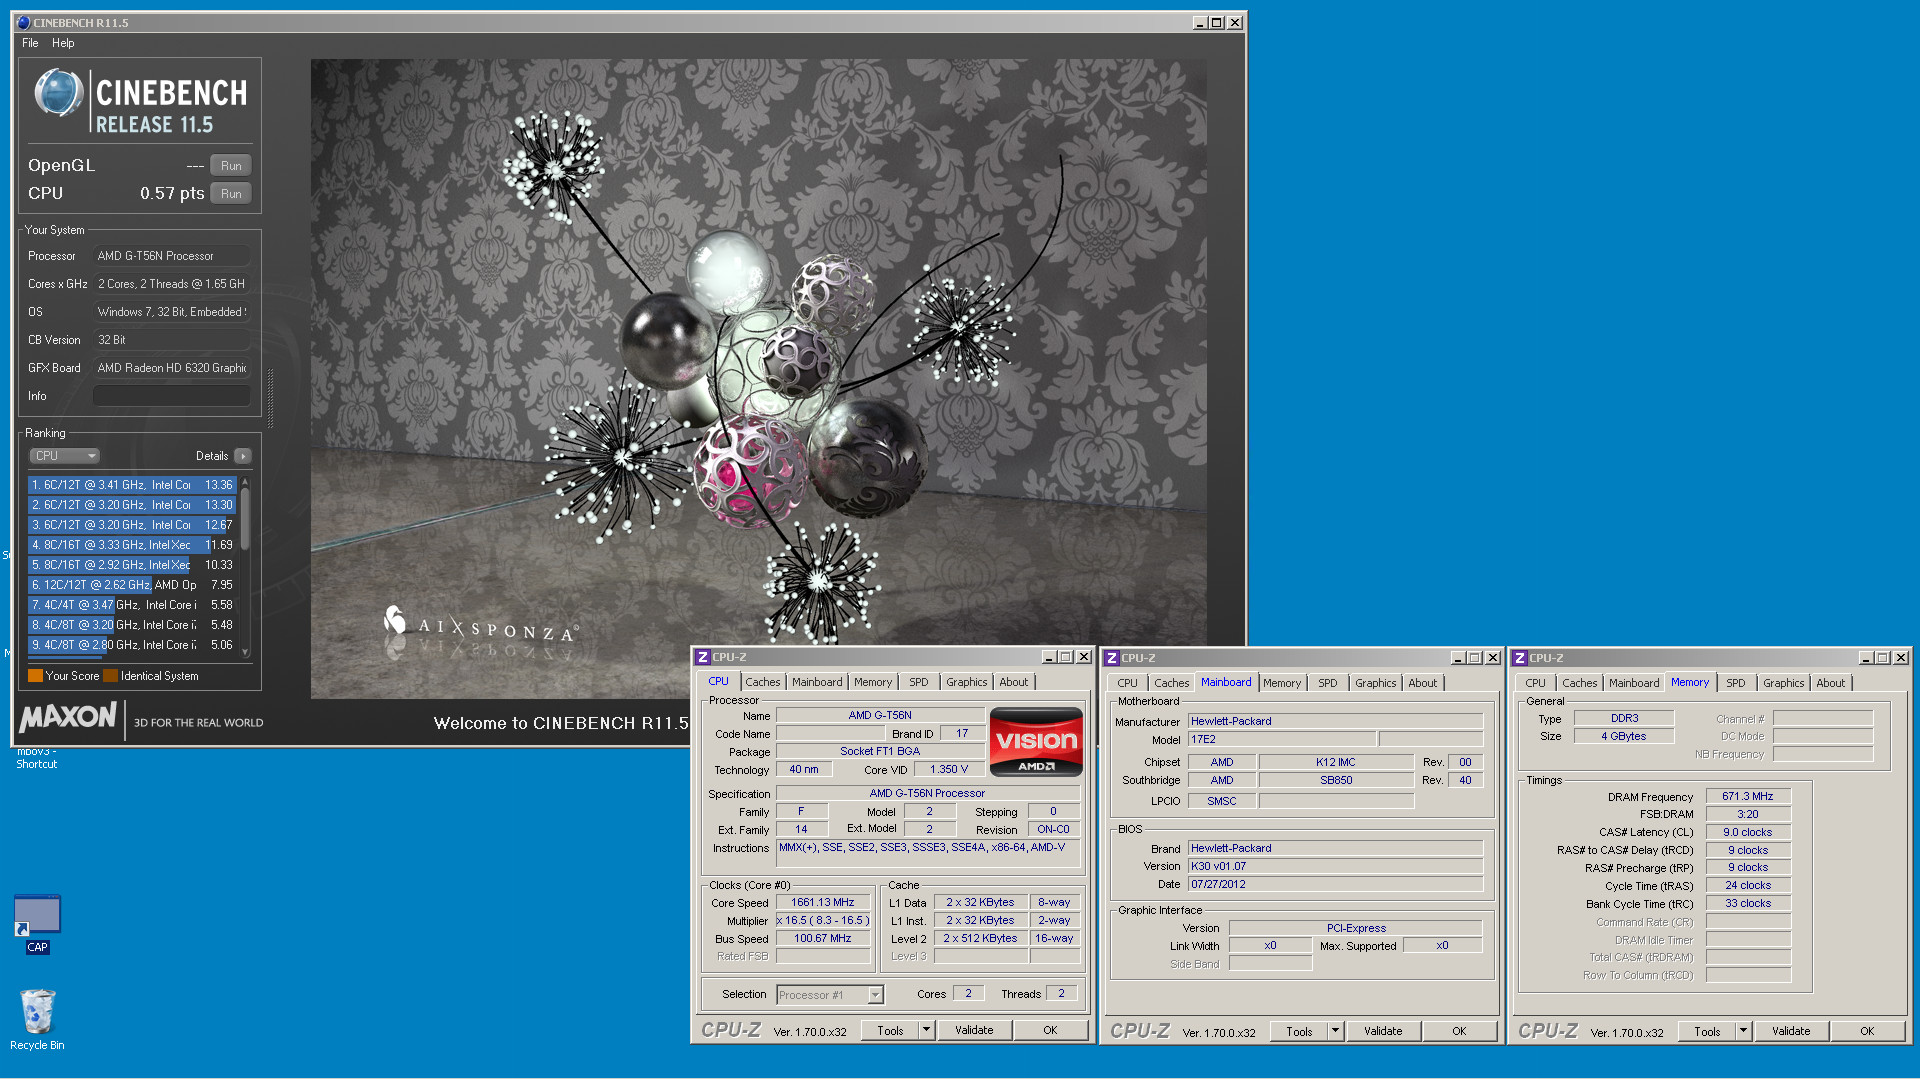Click the MAXON logo in Cinebench
1920x1080 pixels.
click(x=68, y=717)
